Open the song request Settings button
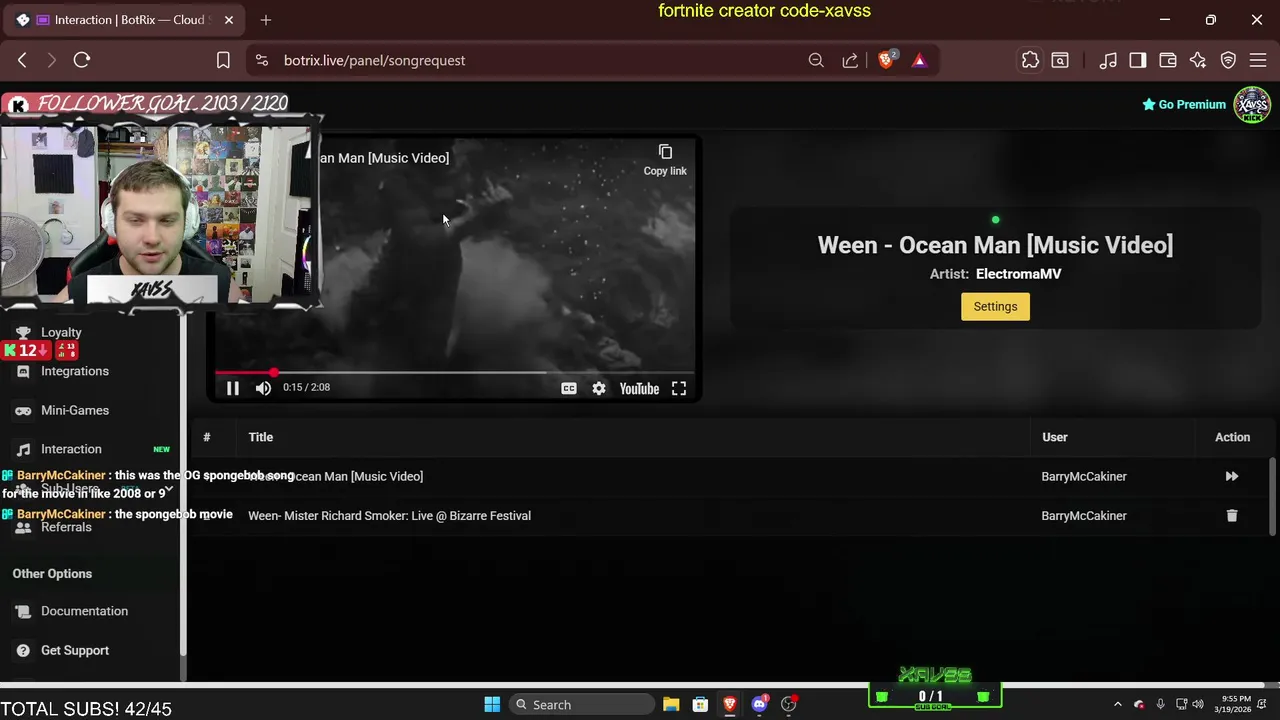 pyautogui.click(x=995, y=307)
